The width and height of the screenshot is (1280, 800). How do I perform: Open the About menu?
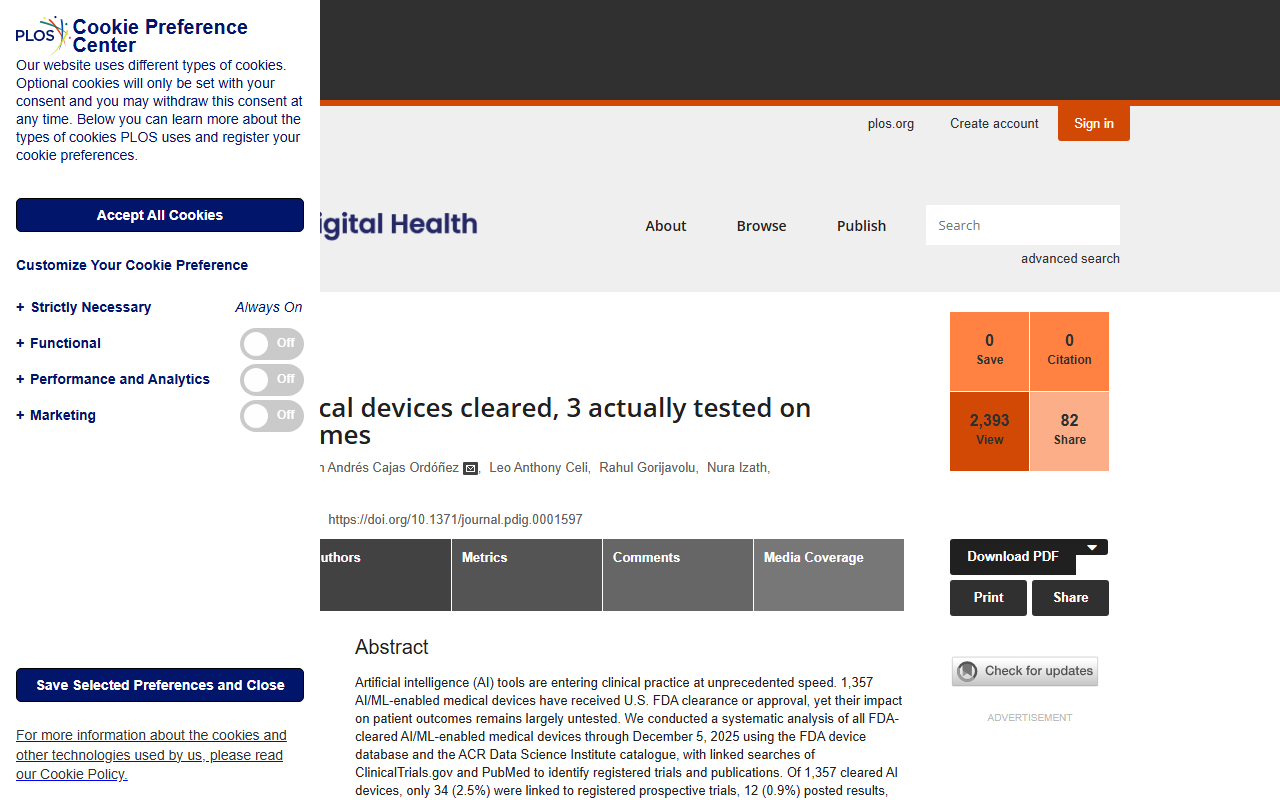pos(666,226)
